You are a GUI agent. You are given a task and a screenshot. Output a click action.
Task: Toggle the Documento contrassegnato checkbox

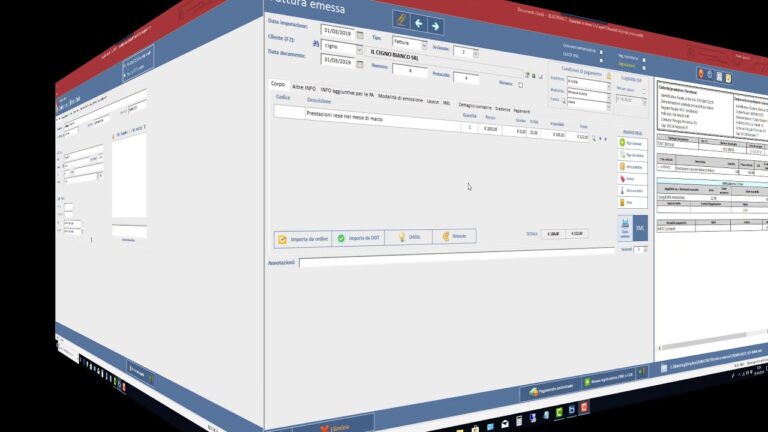(601, 52)
